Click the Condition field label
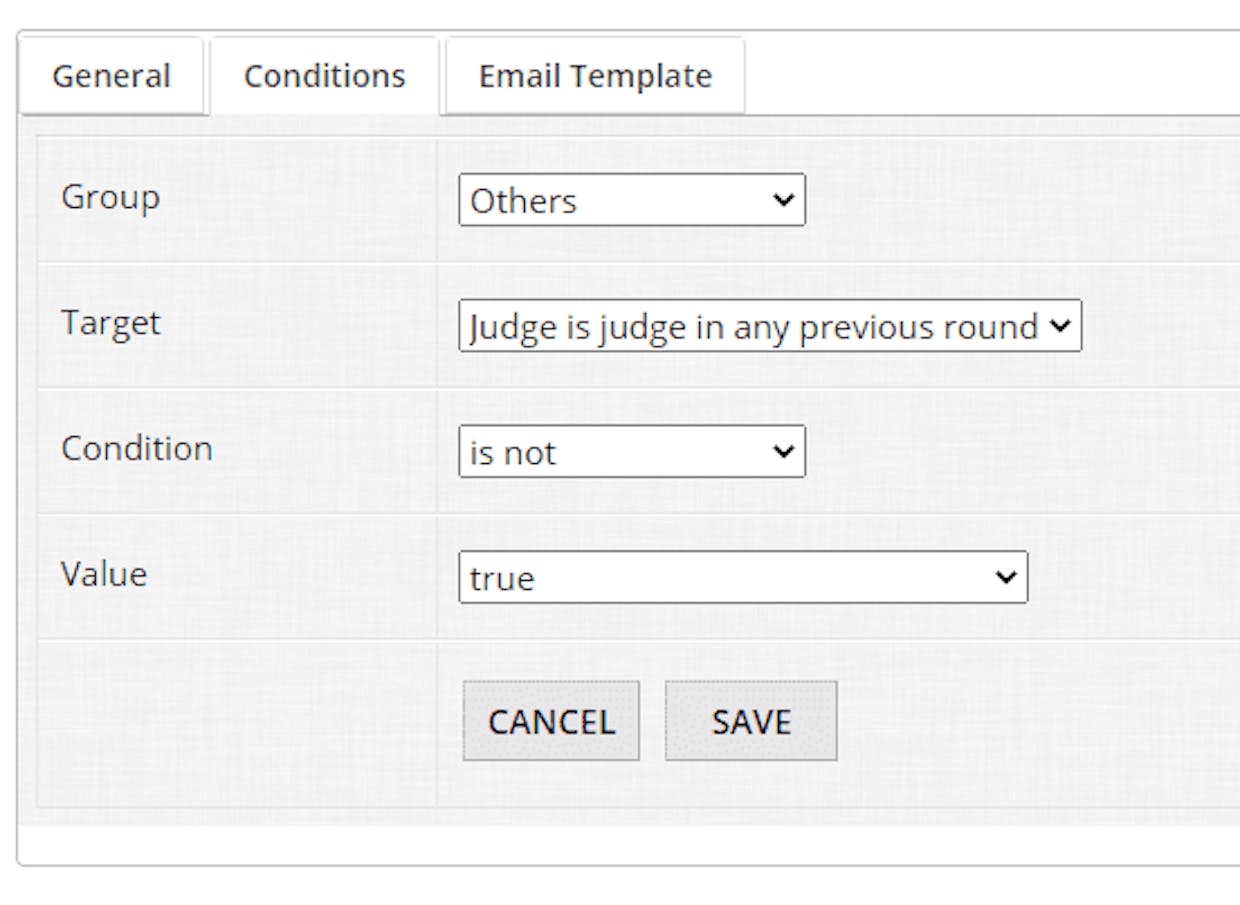This screenshot has height=905, width=1240. 137,448
